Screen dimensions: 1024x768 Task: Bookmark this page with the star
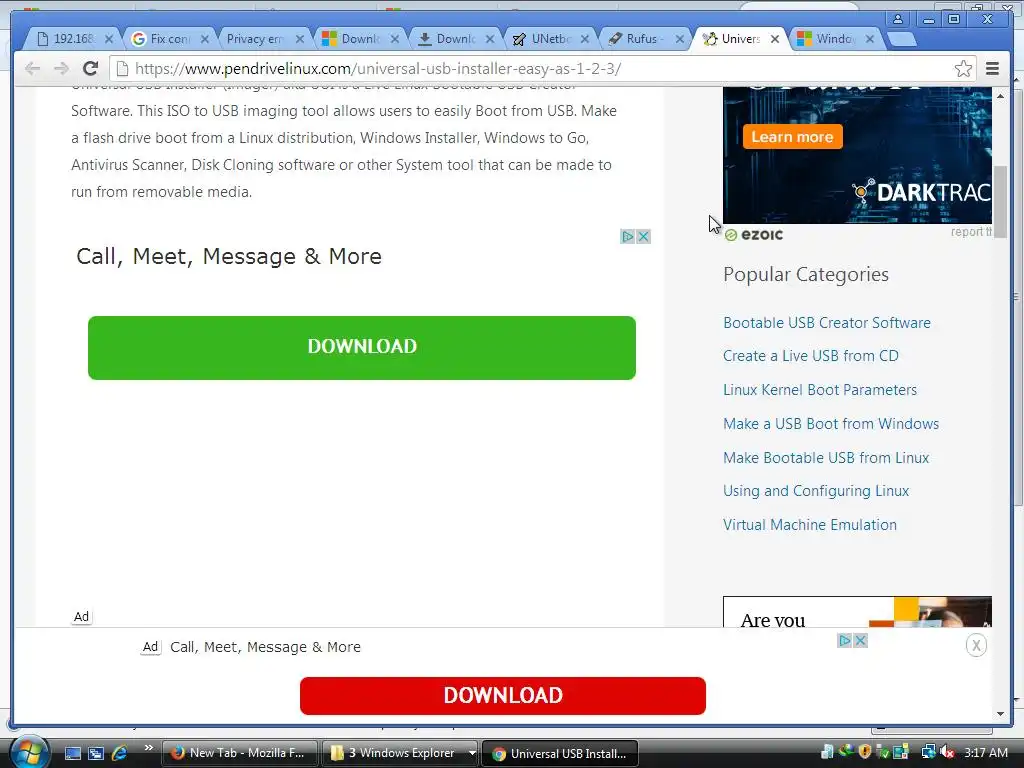tap(963, 69)
